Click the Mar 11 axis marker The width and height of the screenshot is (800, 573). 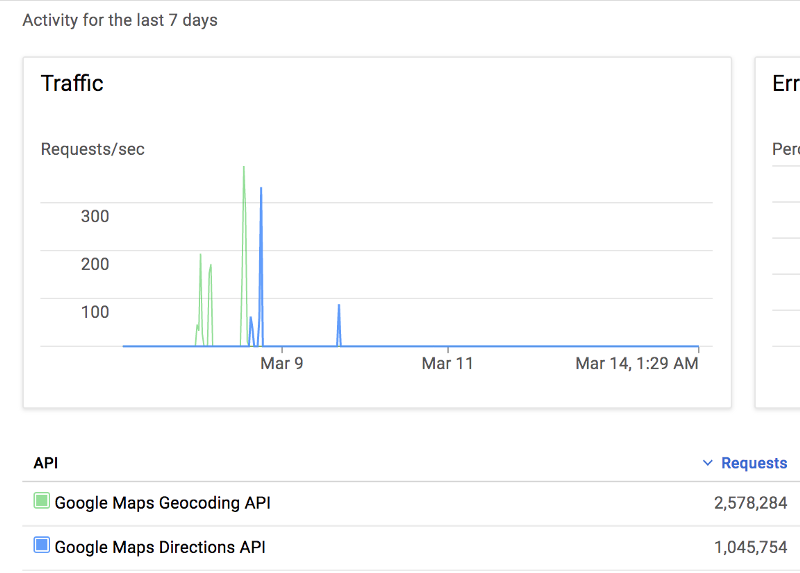(x=447, y=363)
